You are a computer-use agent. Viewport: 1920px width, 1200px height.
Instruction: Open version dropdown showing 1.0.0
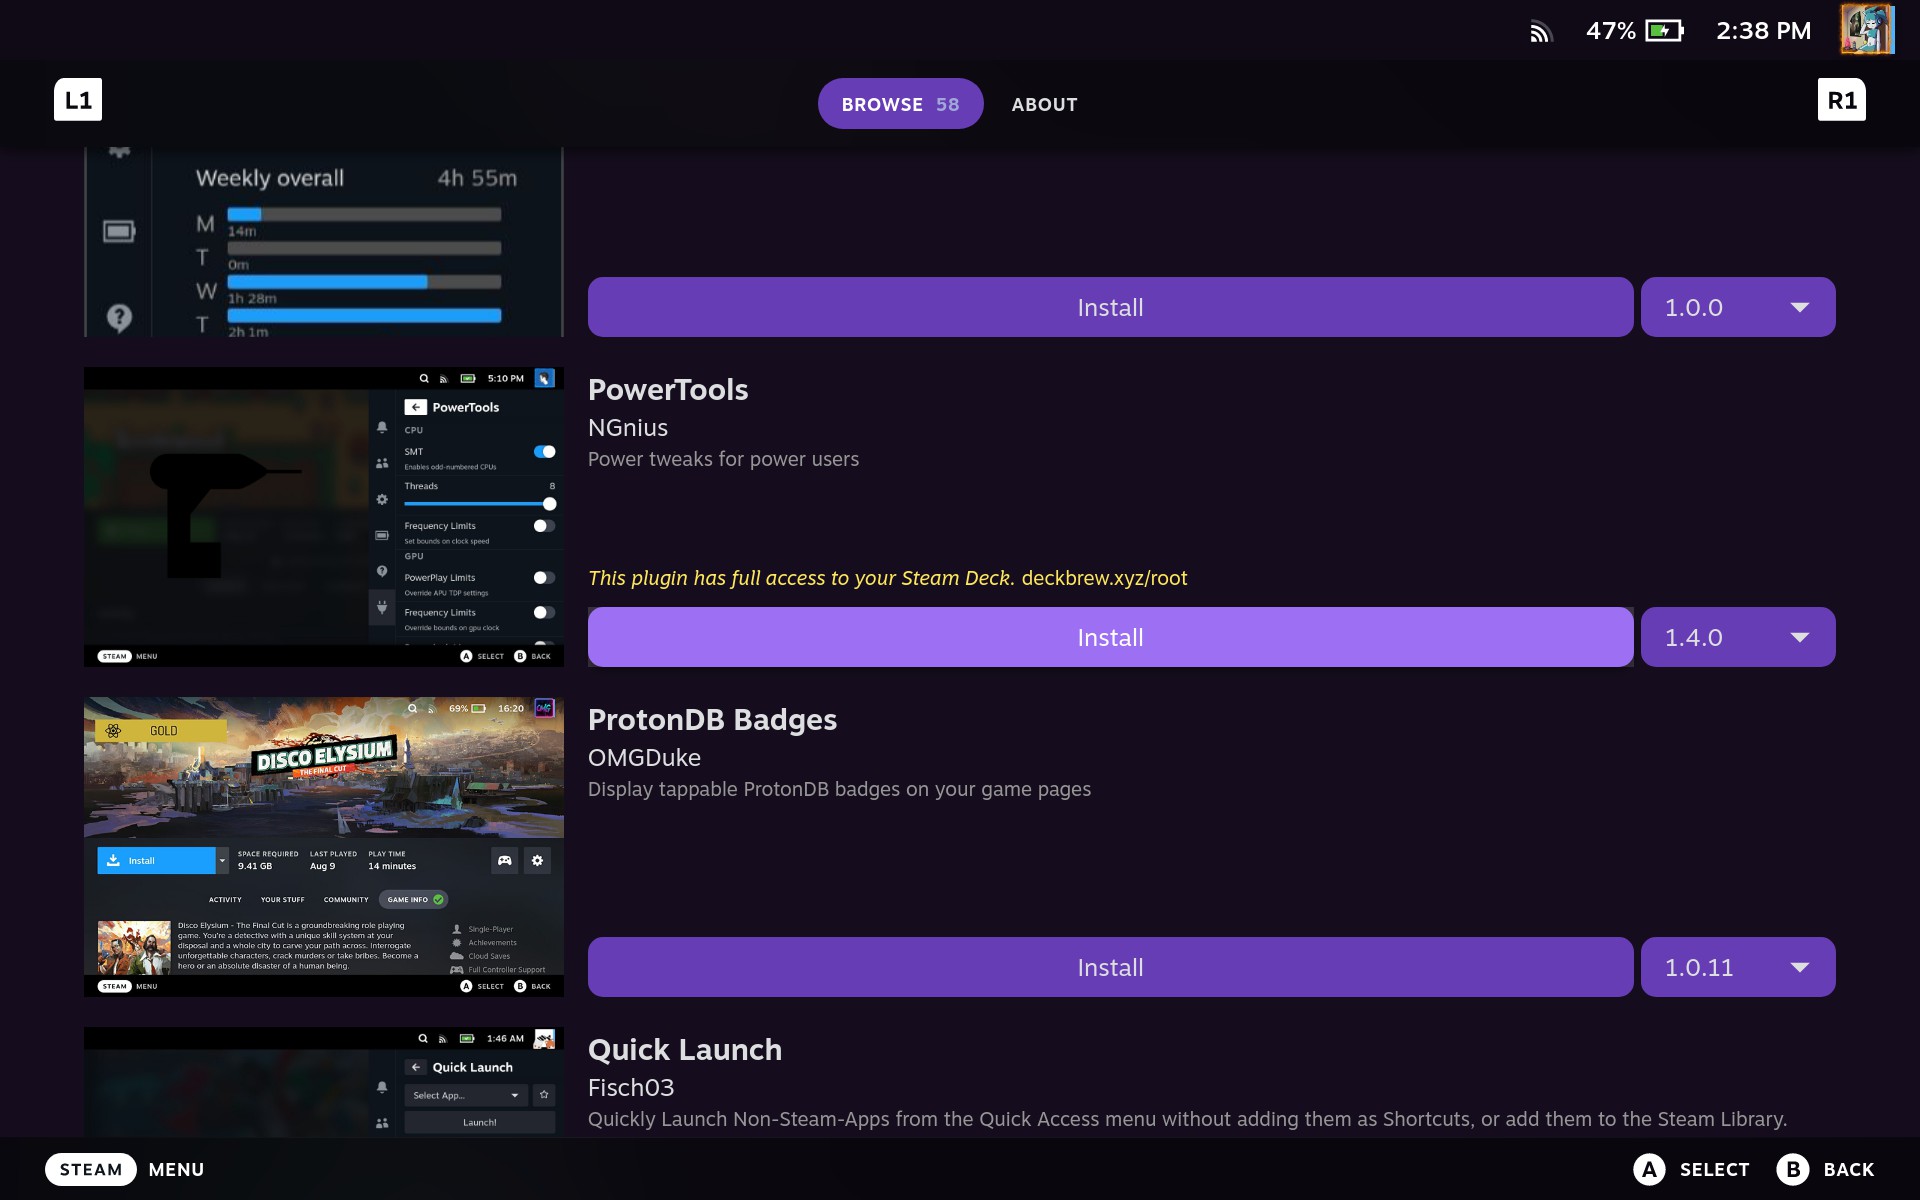(1738, 307)
